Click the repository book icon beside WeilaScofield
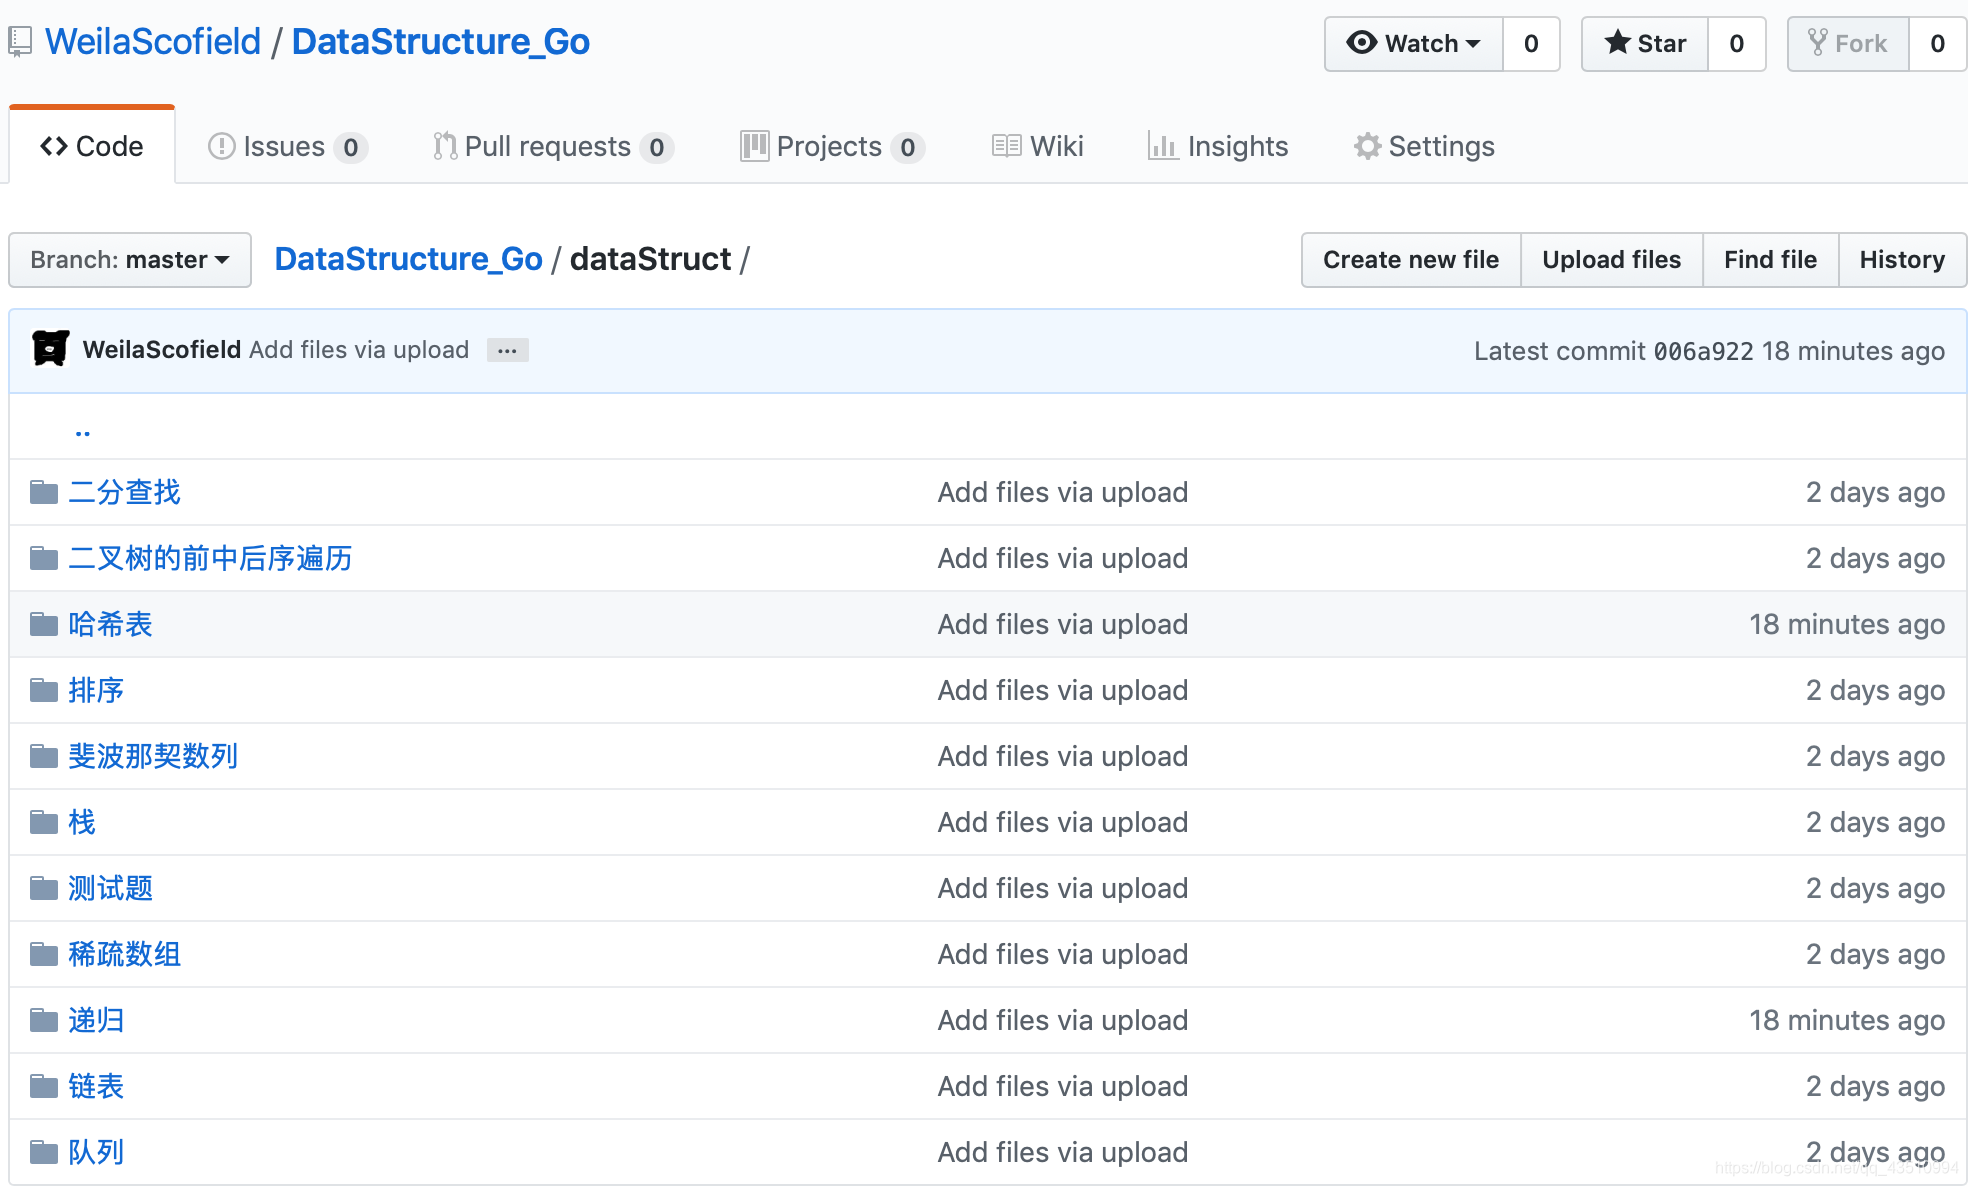The width and height of the screenshot is (1968, 1186). click(20, 42)
